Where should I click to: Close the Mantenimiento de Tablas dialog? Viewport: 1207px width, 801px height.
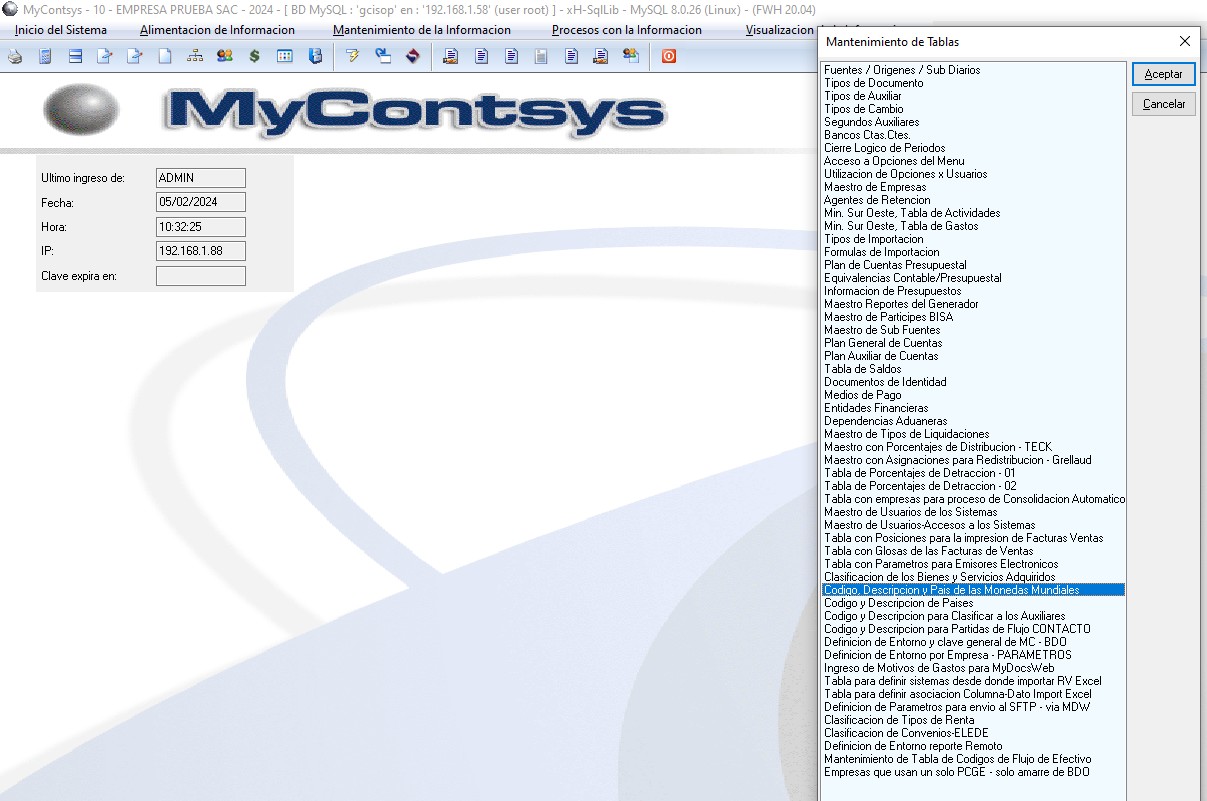tap(1185, 42)
